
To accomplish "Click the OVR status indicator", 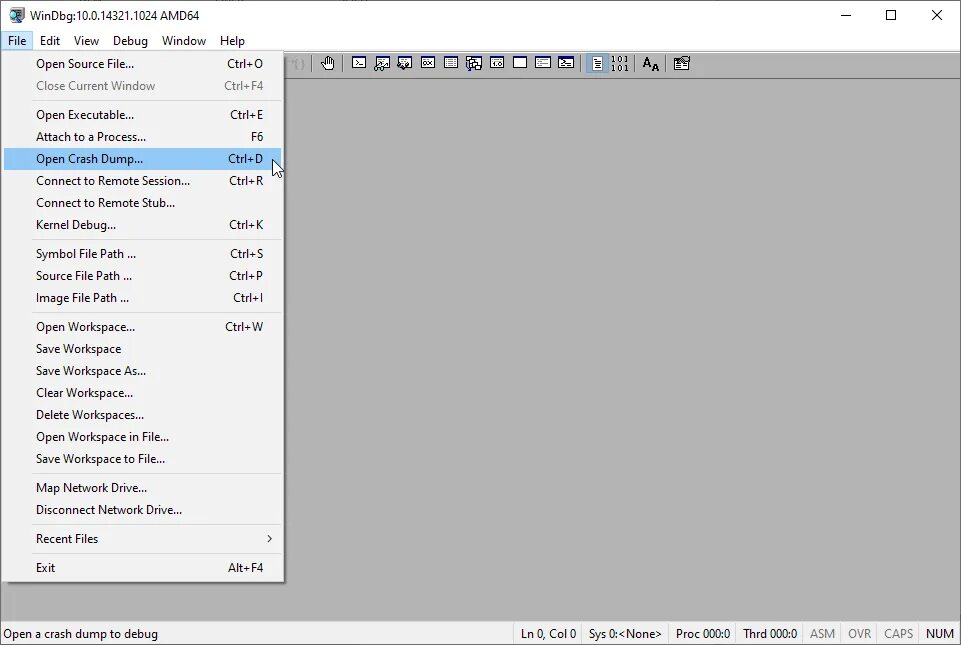I will coord(859,634).
